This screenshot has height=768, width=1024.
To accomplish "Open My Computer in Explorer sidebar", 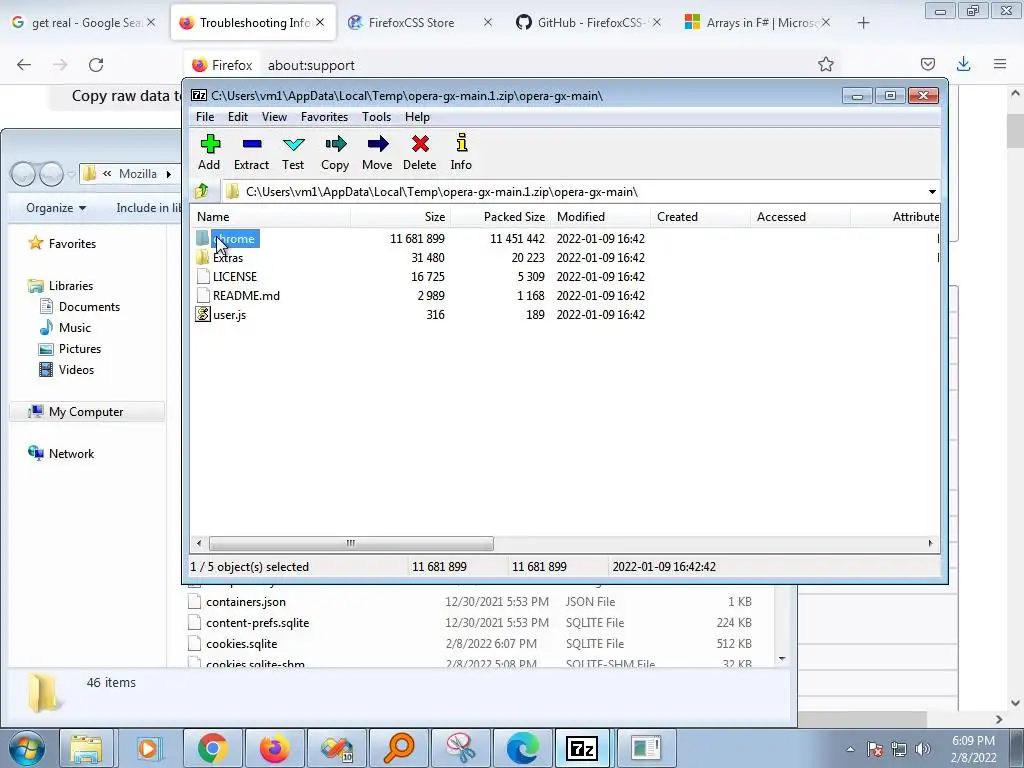I will click(x=86, y=412).
